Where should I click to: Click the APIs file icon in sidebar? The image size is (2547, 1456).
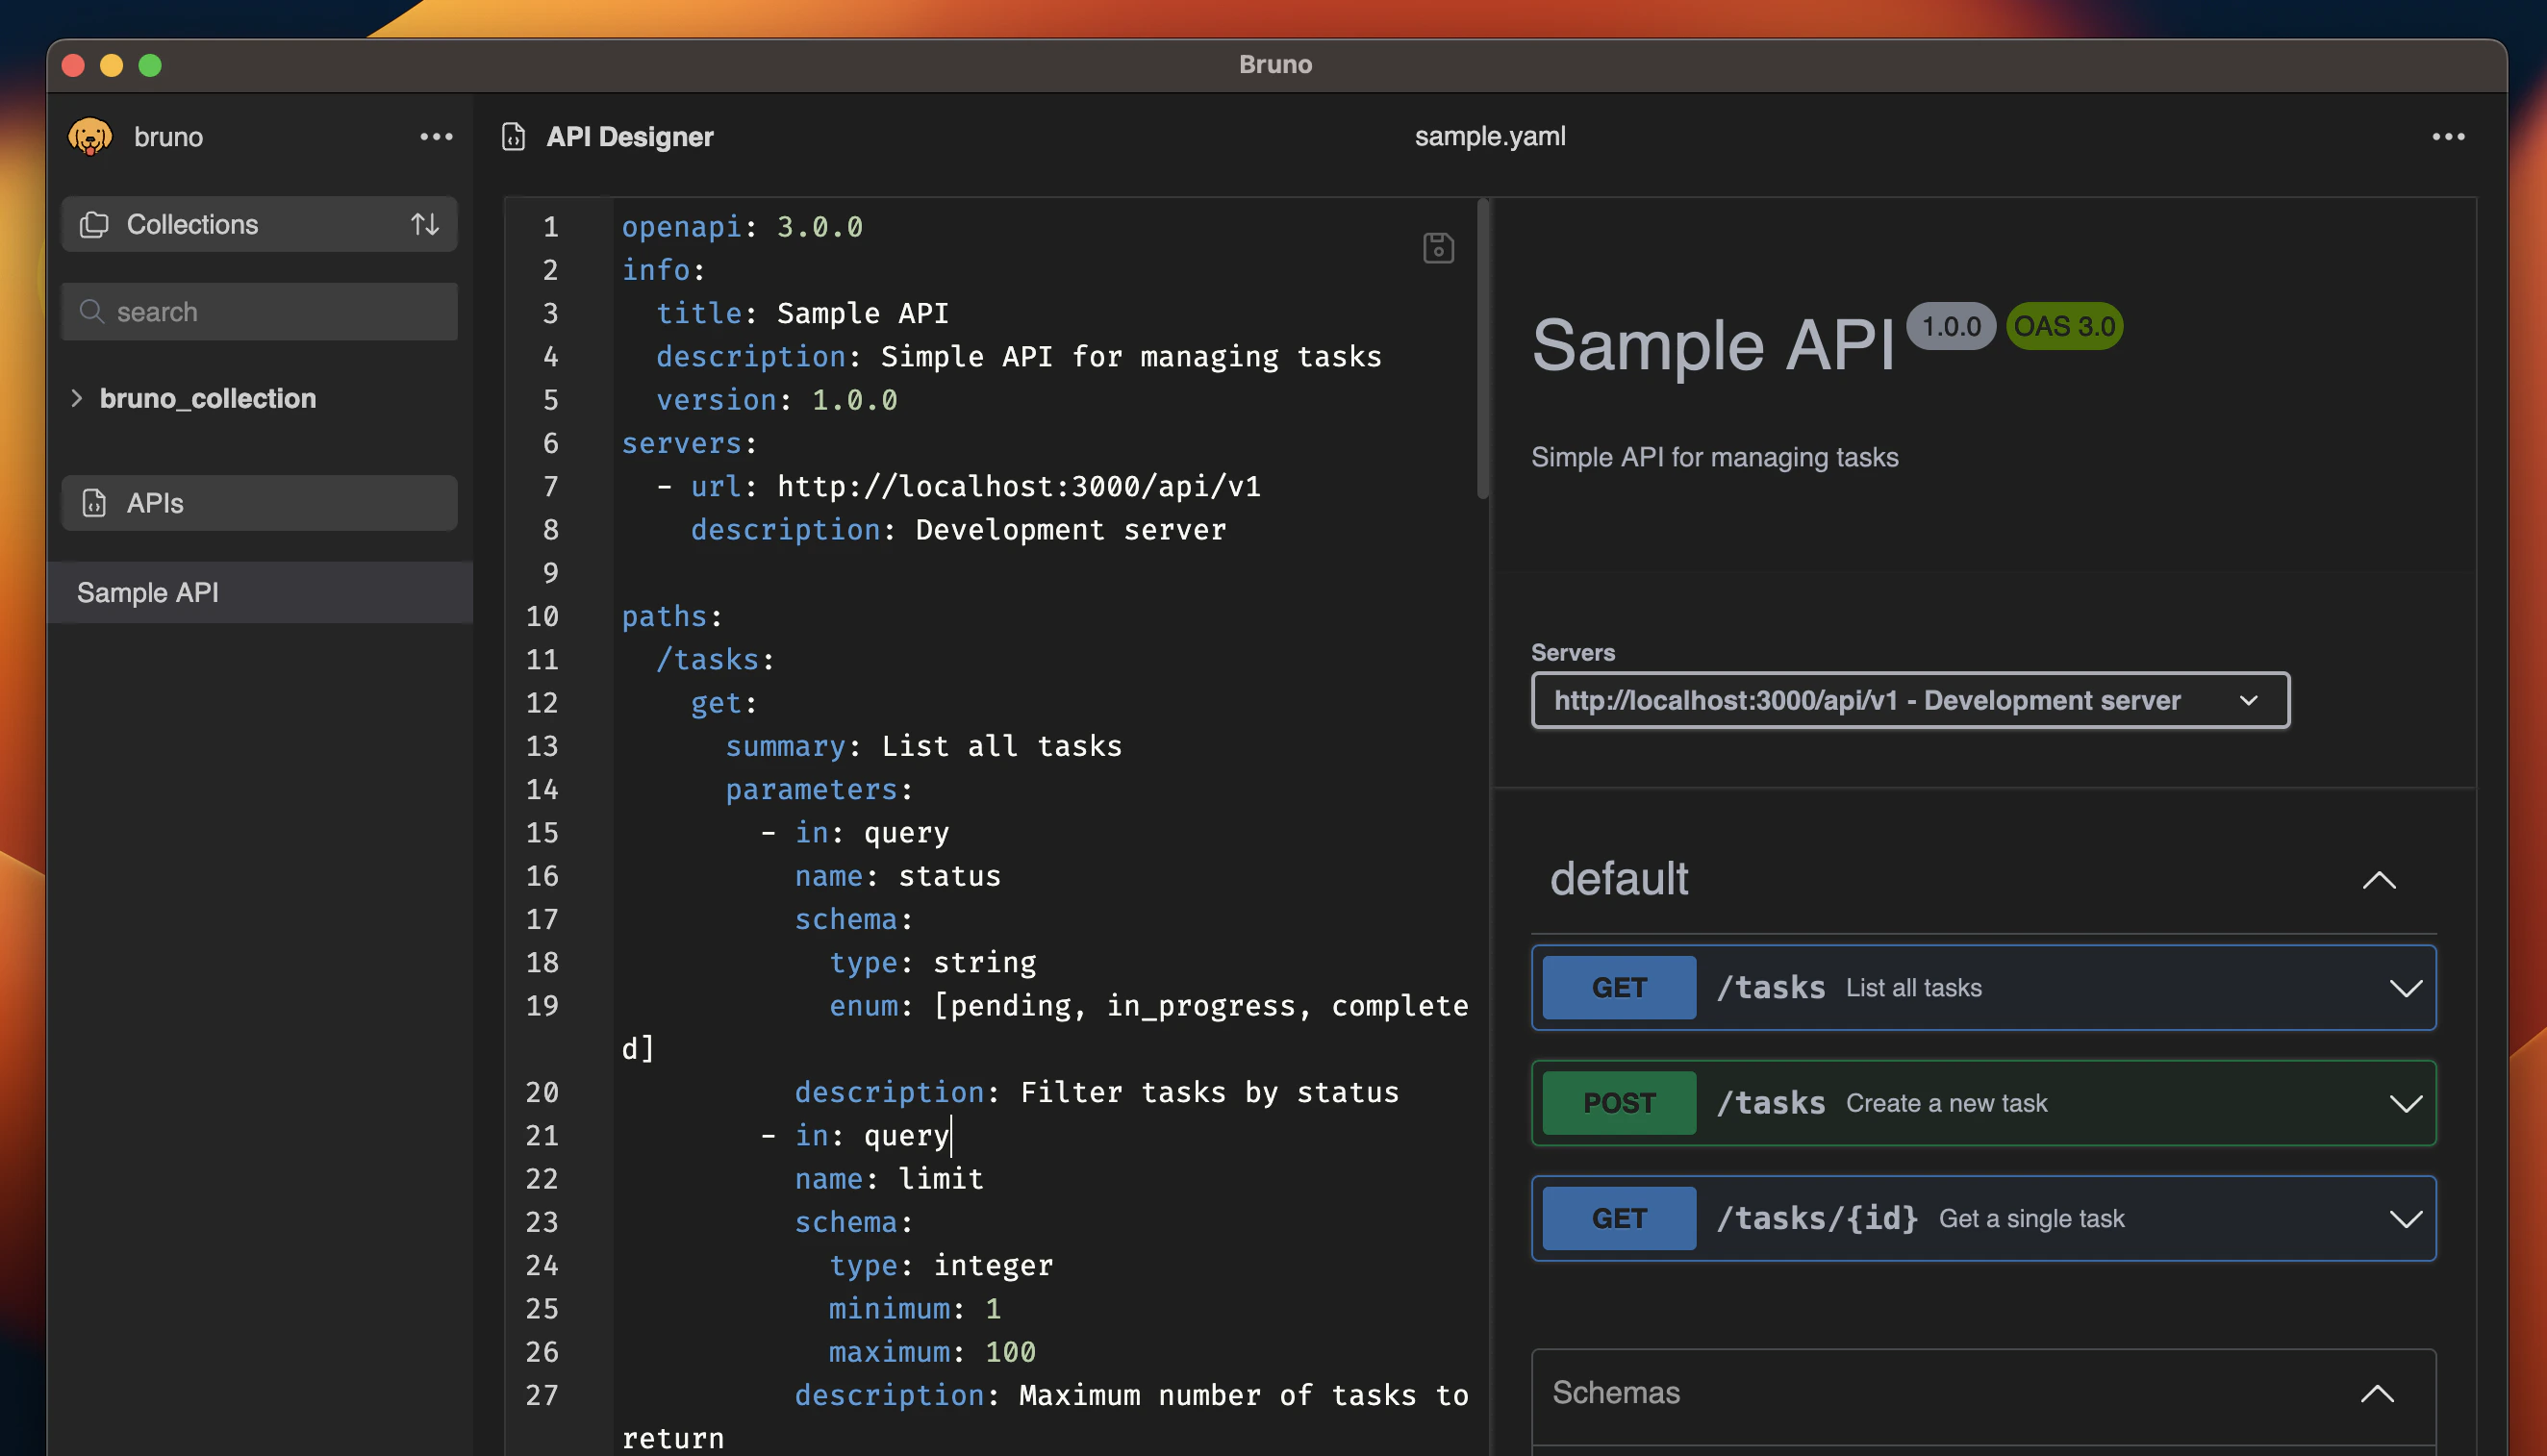click(x=93, y=503)
